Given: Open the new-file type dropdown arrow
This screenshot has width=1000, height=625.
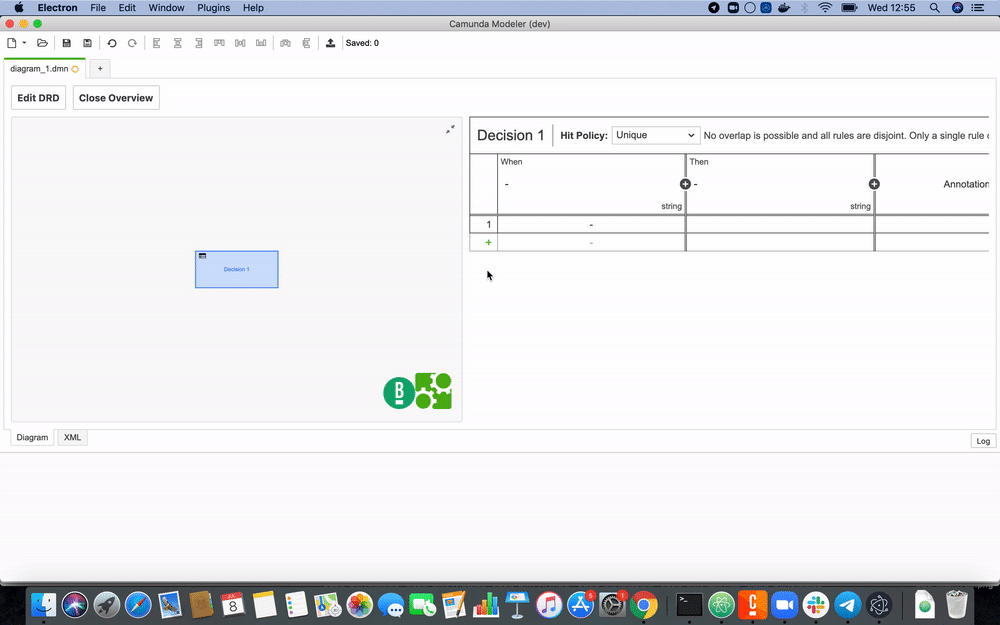Looking at the screenshot, I should click(24, 43).
